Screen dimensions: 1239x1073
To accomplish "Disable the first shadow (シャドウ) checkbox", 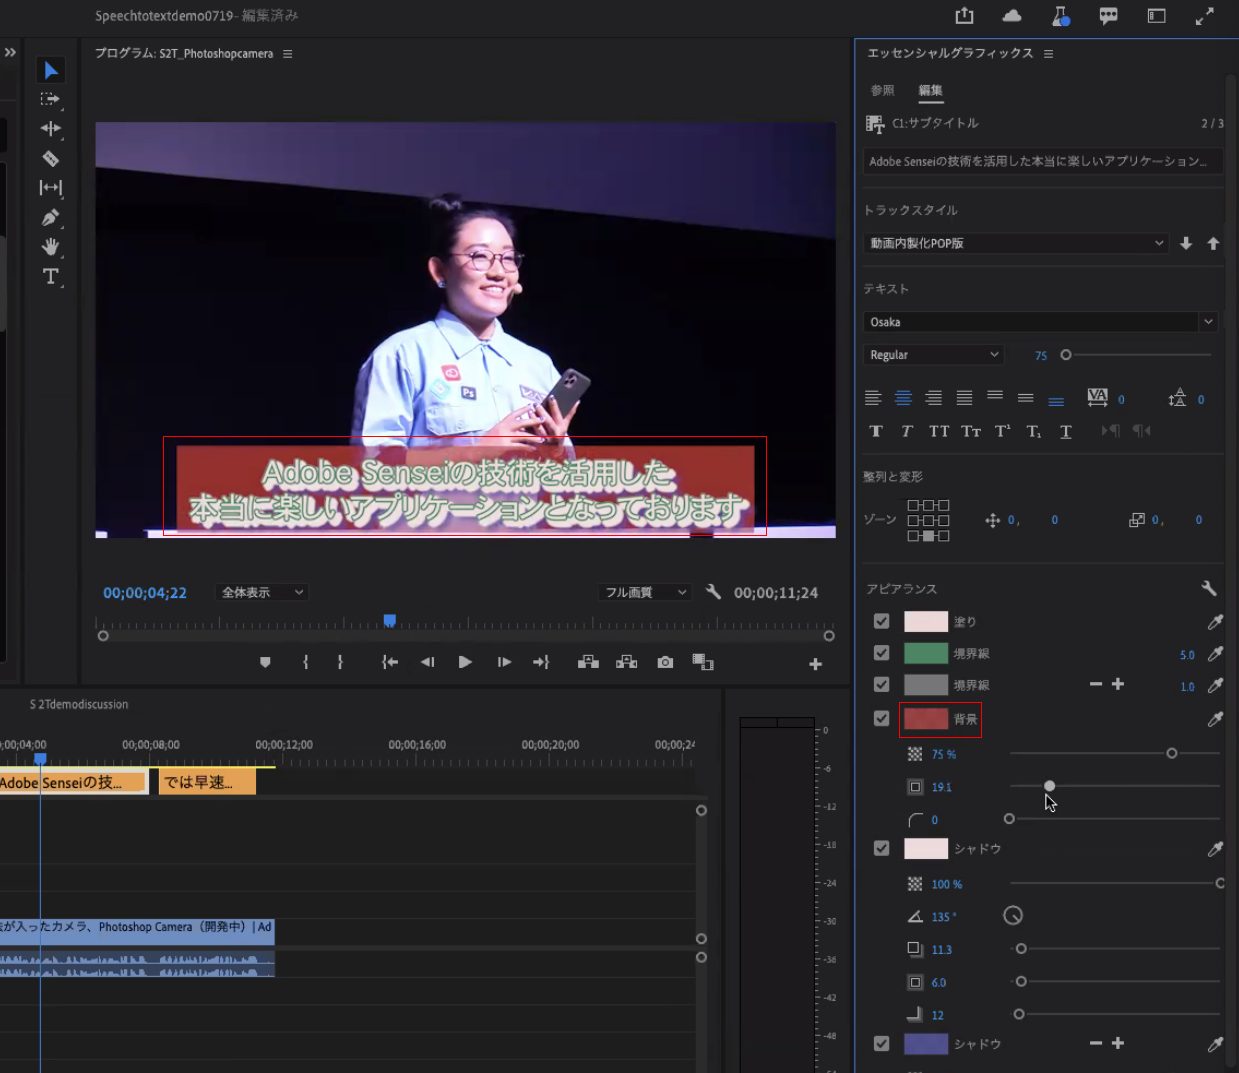I will 881,848.
